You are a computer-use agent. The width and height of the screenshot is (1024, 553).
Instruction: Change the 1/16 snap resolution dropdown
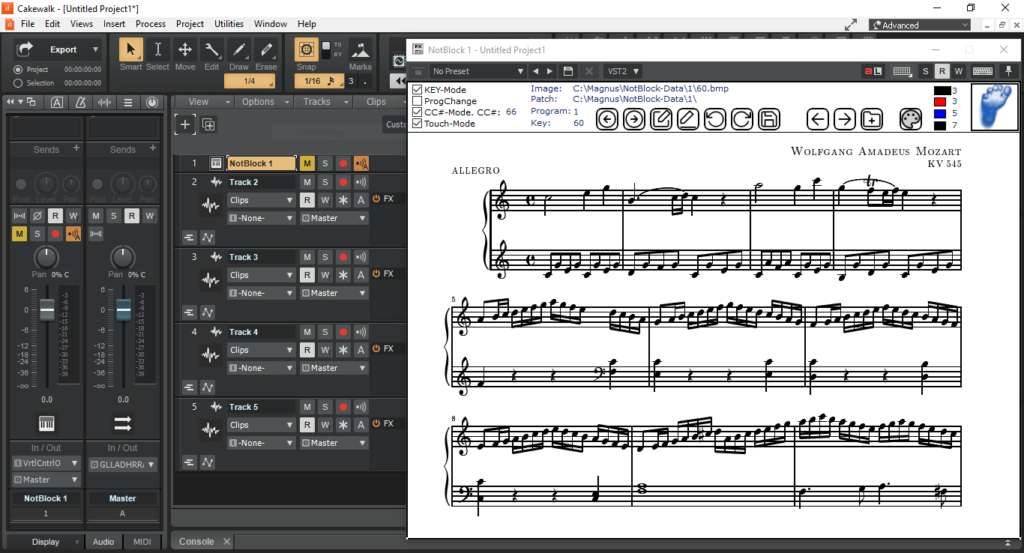click(320, 81)
